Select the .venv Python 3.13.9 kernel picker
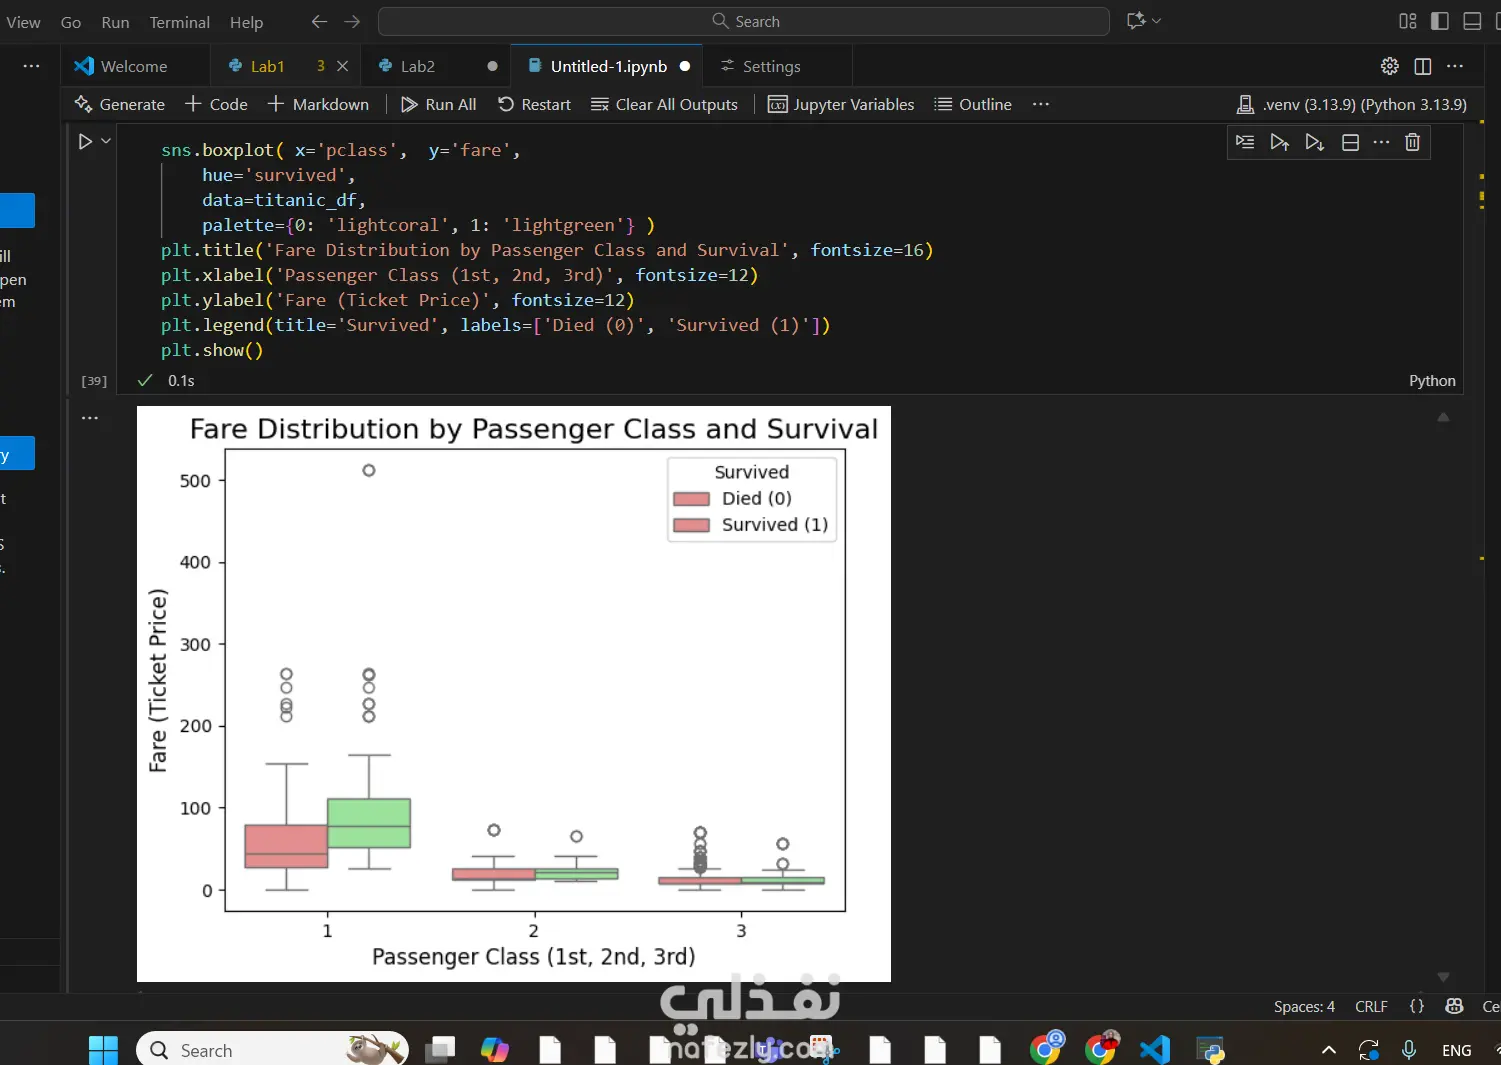This screenshot has width=1501, height=1065. pyautogui.click(x=1352, y=104)
